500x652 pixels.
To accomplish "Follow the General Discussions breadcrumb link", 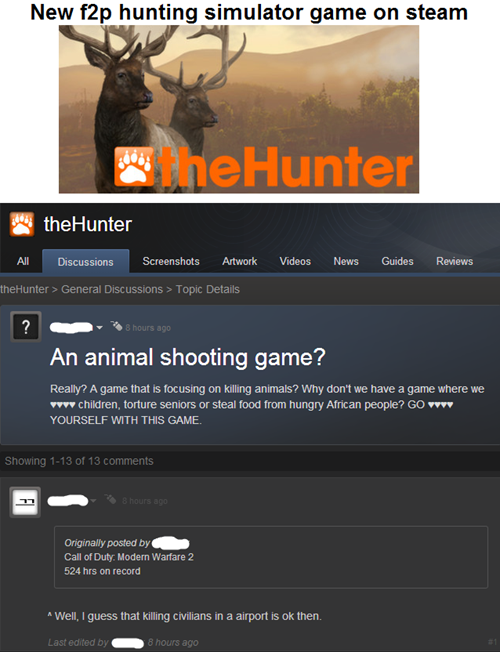I will pyautogui.click(x=112, y=289).
